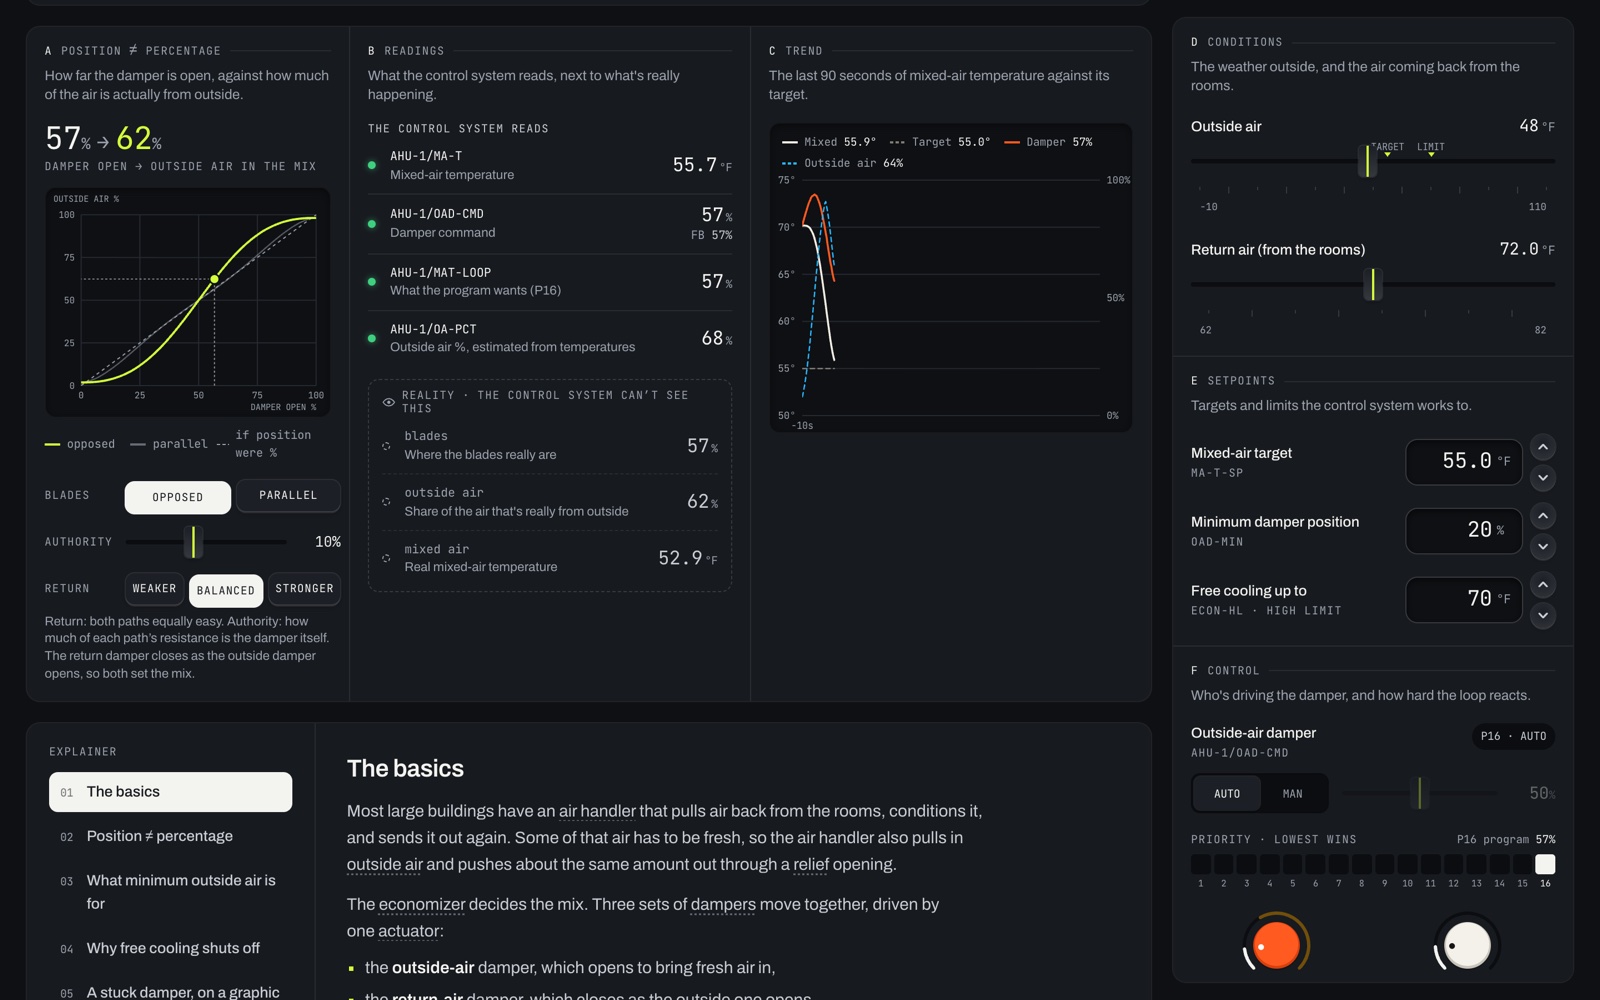Click the green status dot for AHU-1/OA-PCT
Screen dimensions: 1600x1000
(372, 338)
